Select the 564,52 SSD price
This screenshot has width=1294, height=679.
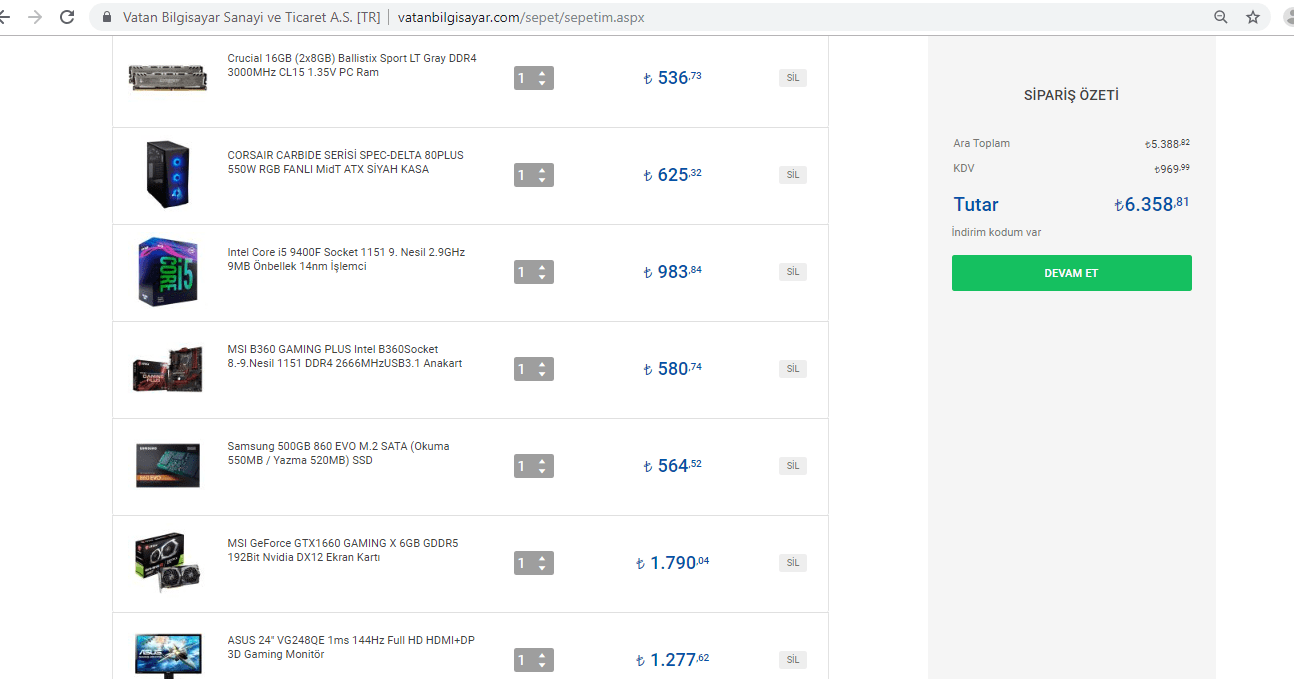pos(672,465)
